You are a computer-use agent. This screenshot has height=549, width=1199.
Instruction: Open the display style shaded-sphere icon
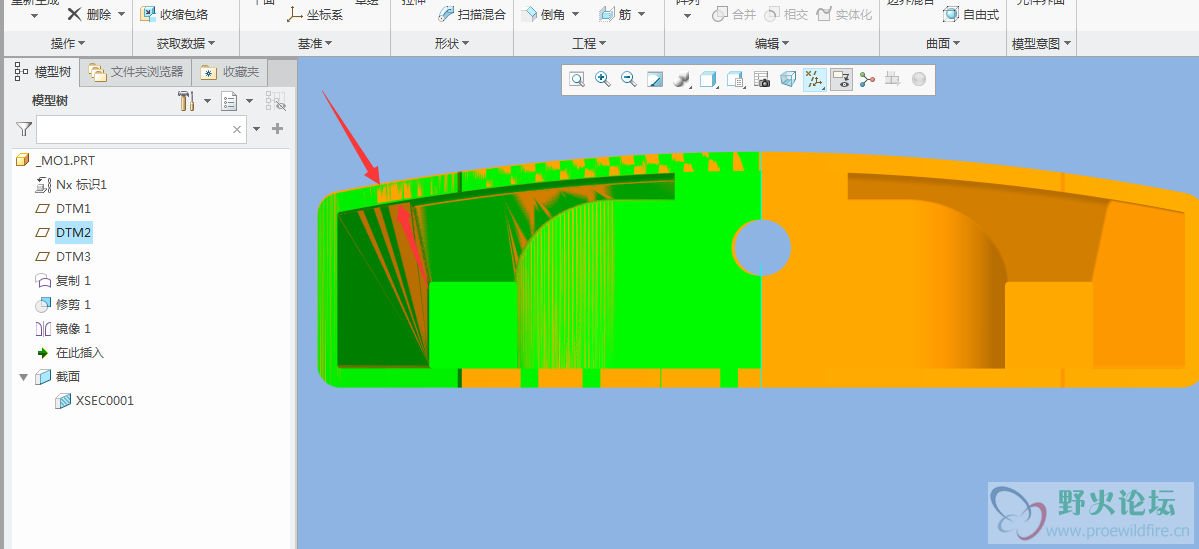tap(682, 80)
